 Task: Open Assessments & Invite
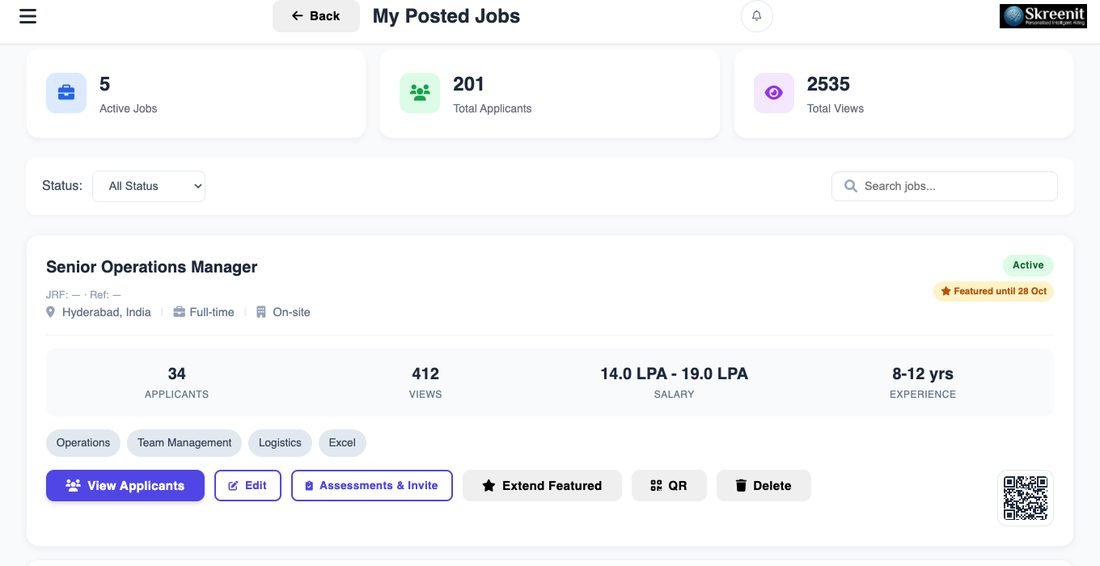click(x=372, y=485)
